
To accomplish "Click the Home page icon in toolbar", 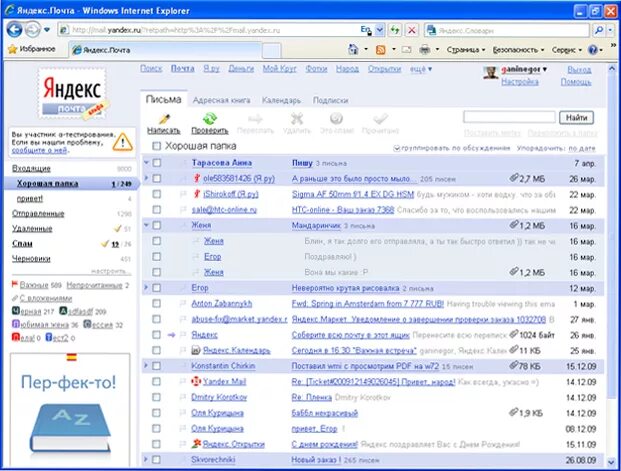I will tap(353, 50).
